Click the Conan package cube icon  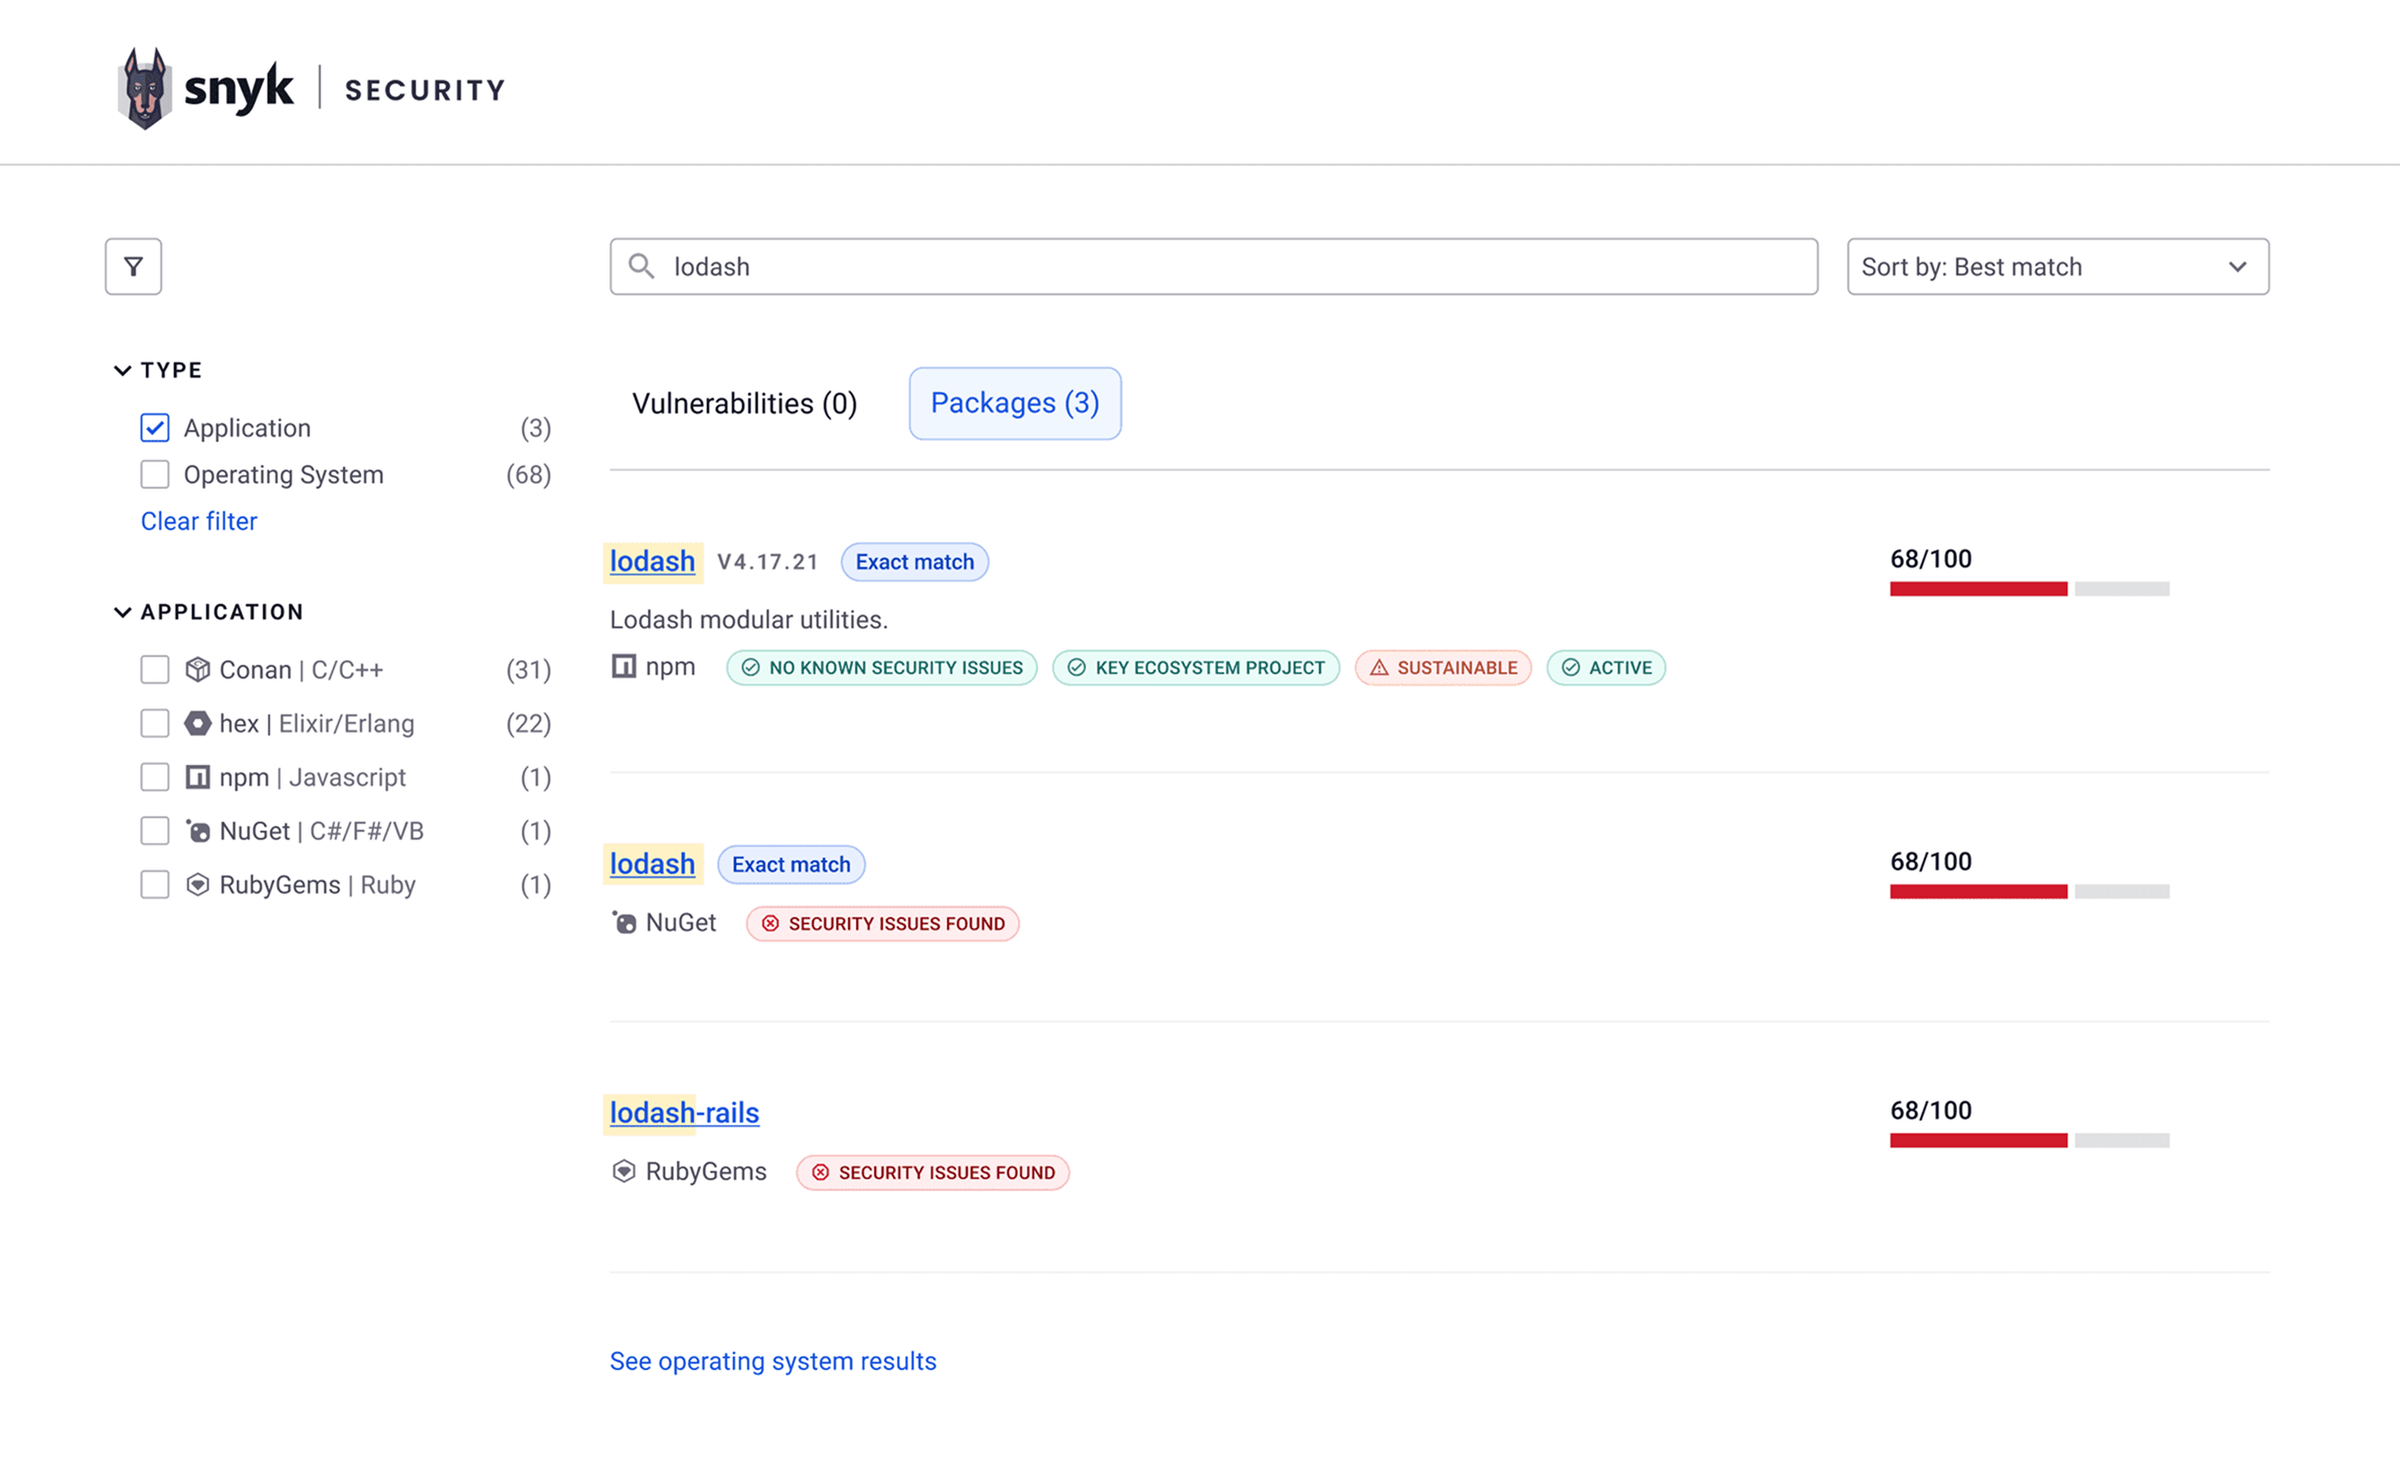(198, 669)
